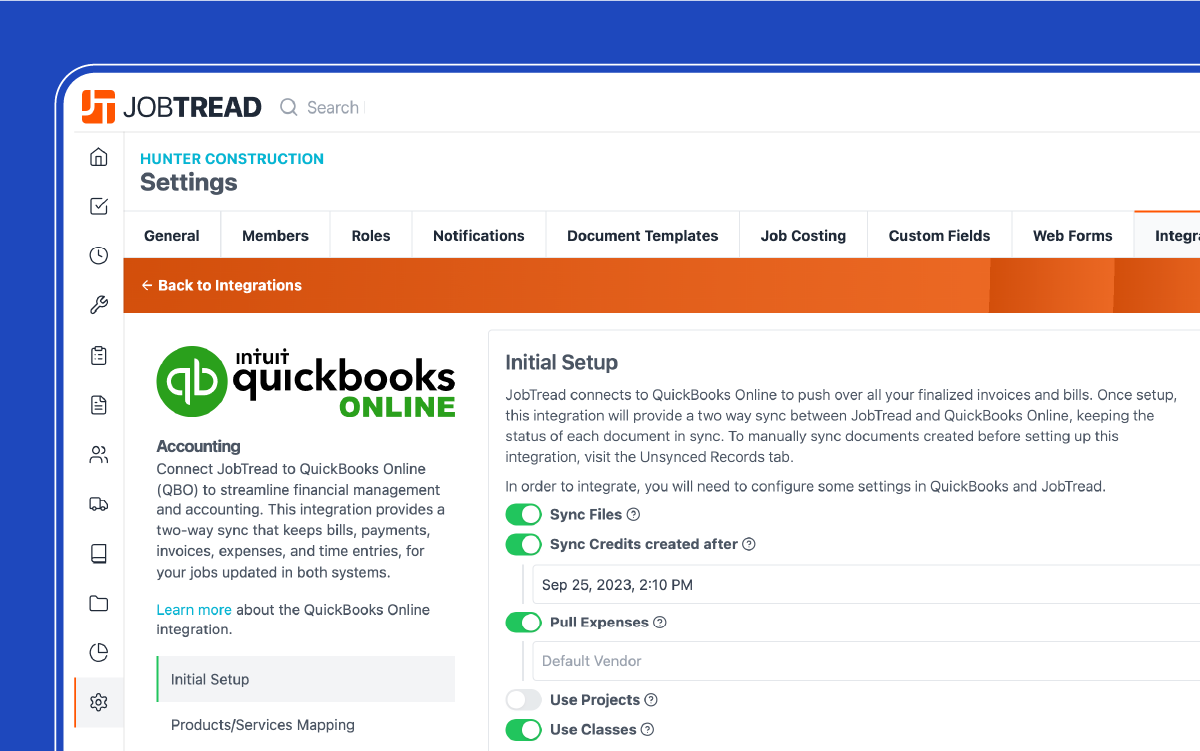
Task: Open the clipboard icon in the sidebar
Action: (98, 355)
